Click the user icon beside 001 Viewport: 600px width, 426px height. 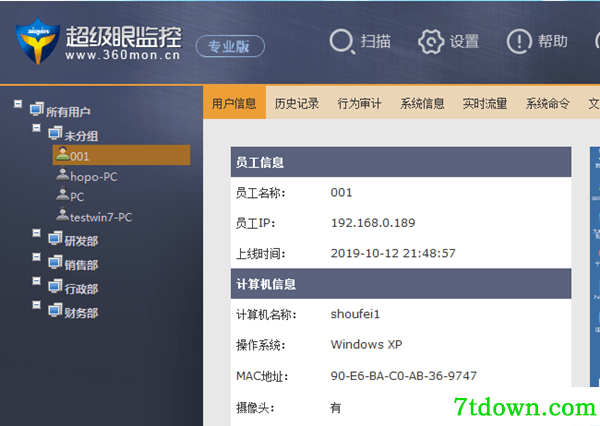tap(62, 153)
